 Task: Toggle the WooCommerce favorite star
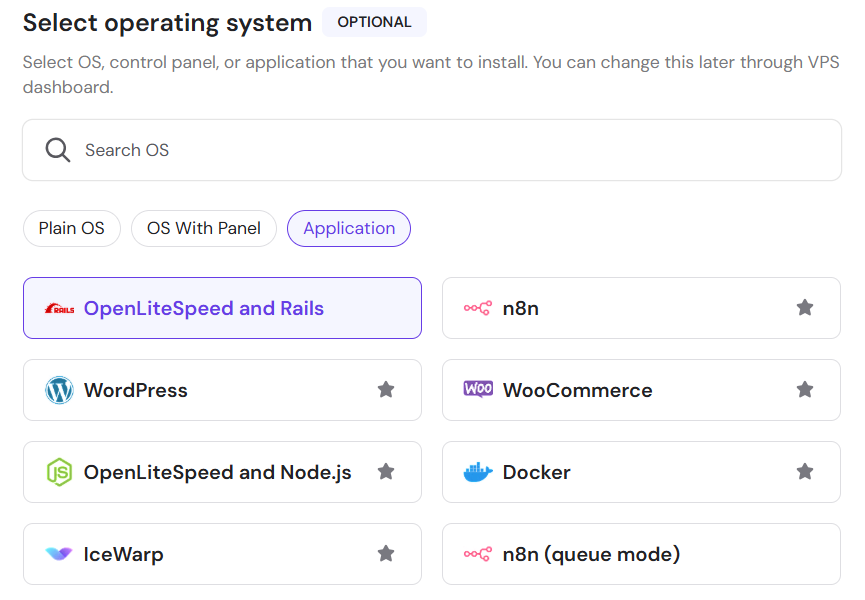coord(805,389)
